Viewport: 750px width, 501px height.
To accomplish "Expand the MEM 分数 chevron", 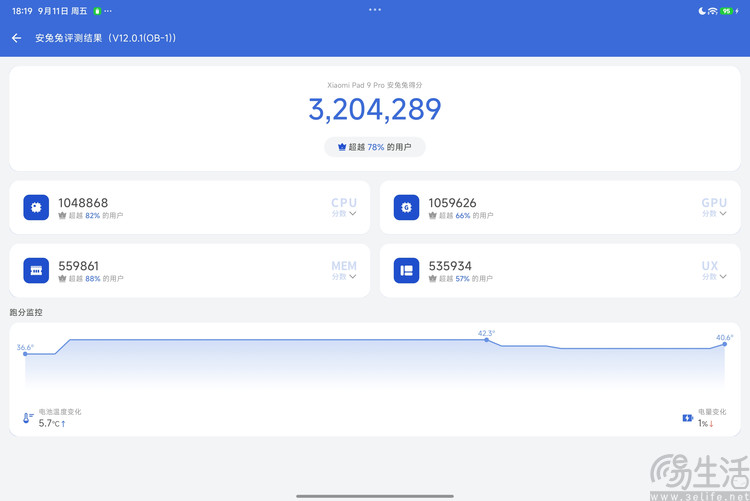I will (353, 277).
